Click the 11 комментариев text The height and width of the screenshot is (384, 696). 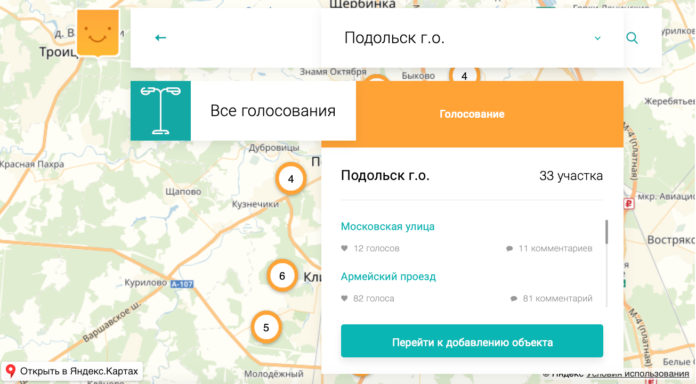[x=555, y=249]
